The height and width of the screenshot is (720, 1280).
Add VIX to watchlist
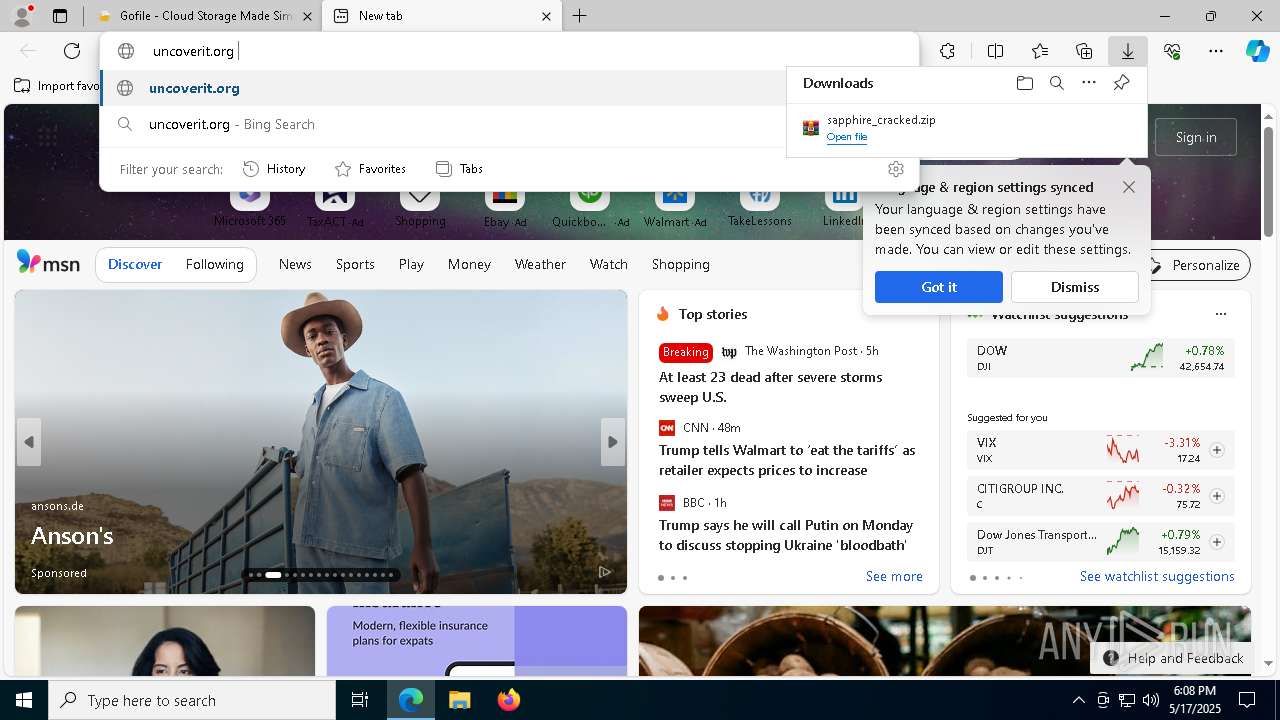(x=1217, y=450)
